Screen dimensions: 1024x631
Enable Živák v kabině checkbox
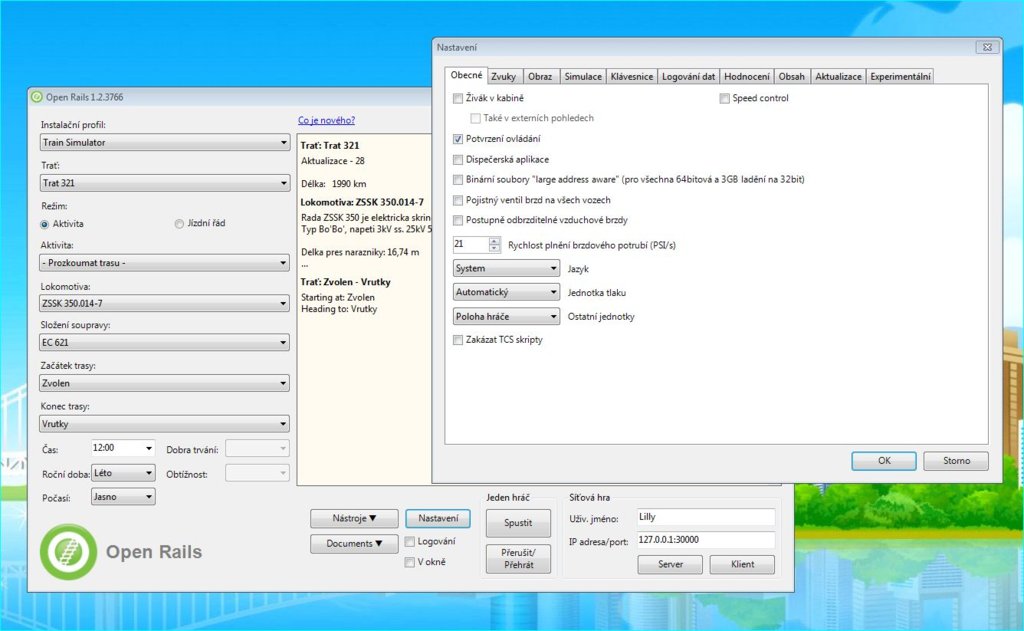pyautogui.click(x=458, y=99)
